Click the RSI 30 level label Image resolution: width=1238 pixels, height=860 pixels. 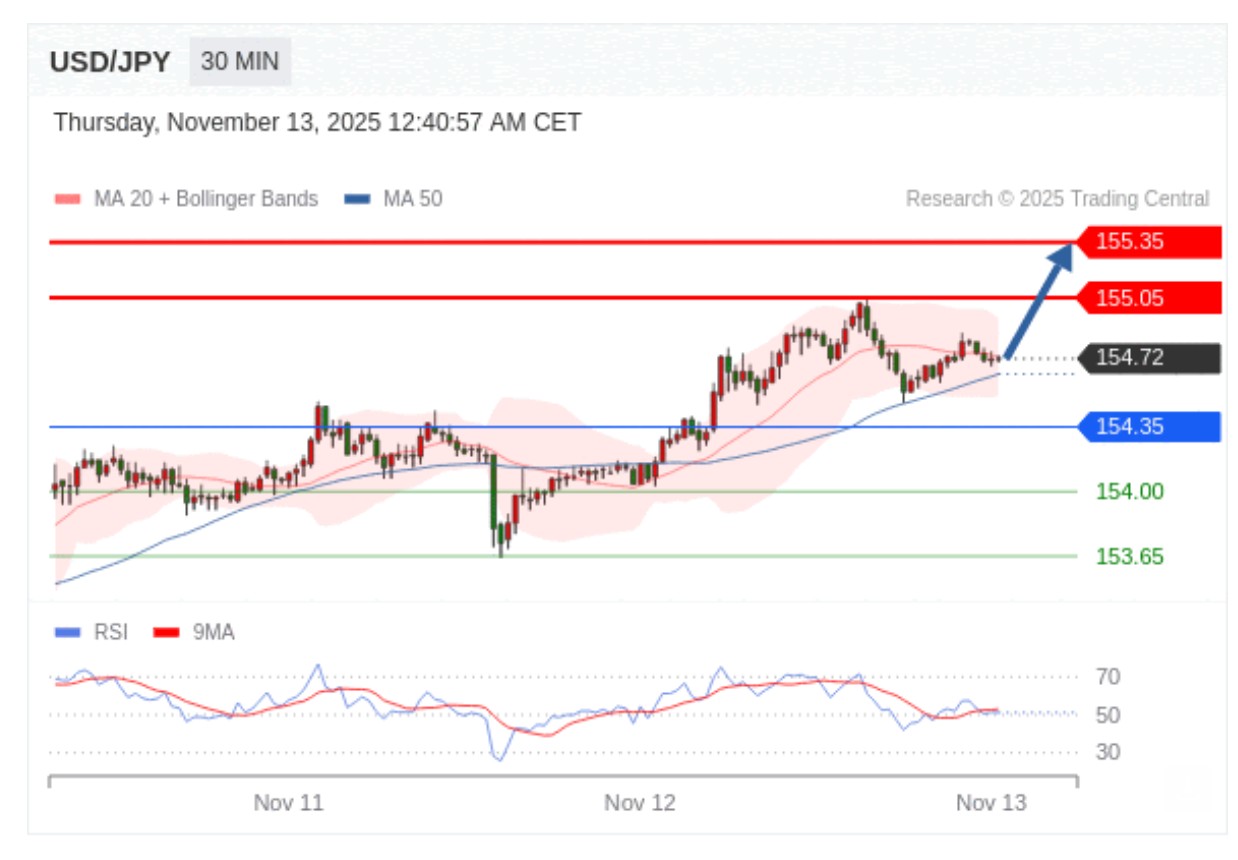pyautogui.click(x=1107, y=752)
